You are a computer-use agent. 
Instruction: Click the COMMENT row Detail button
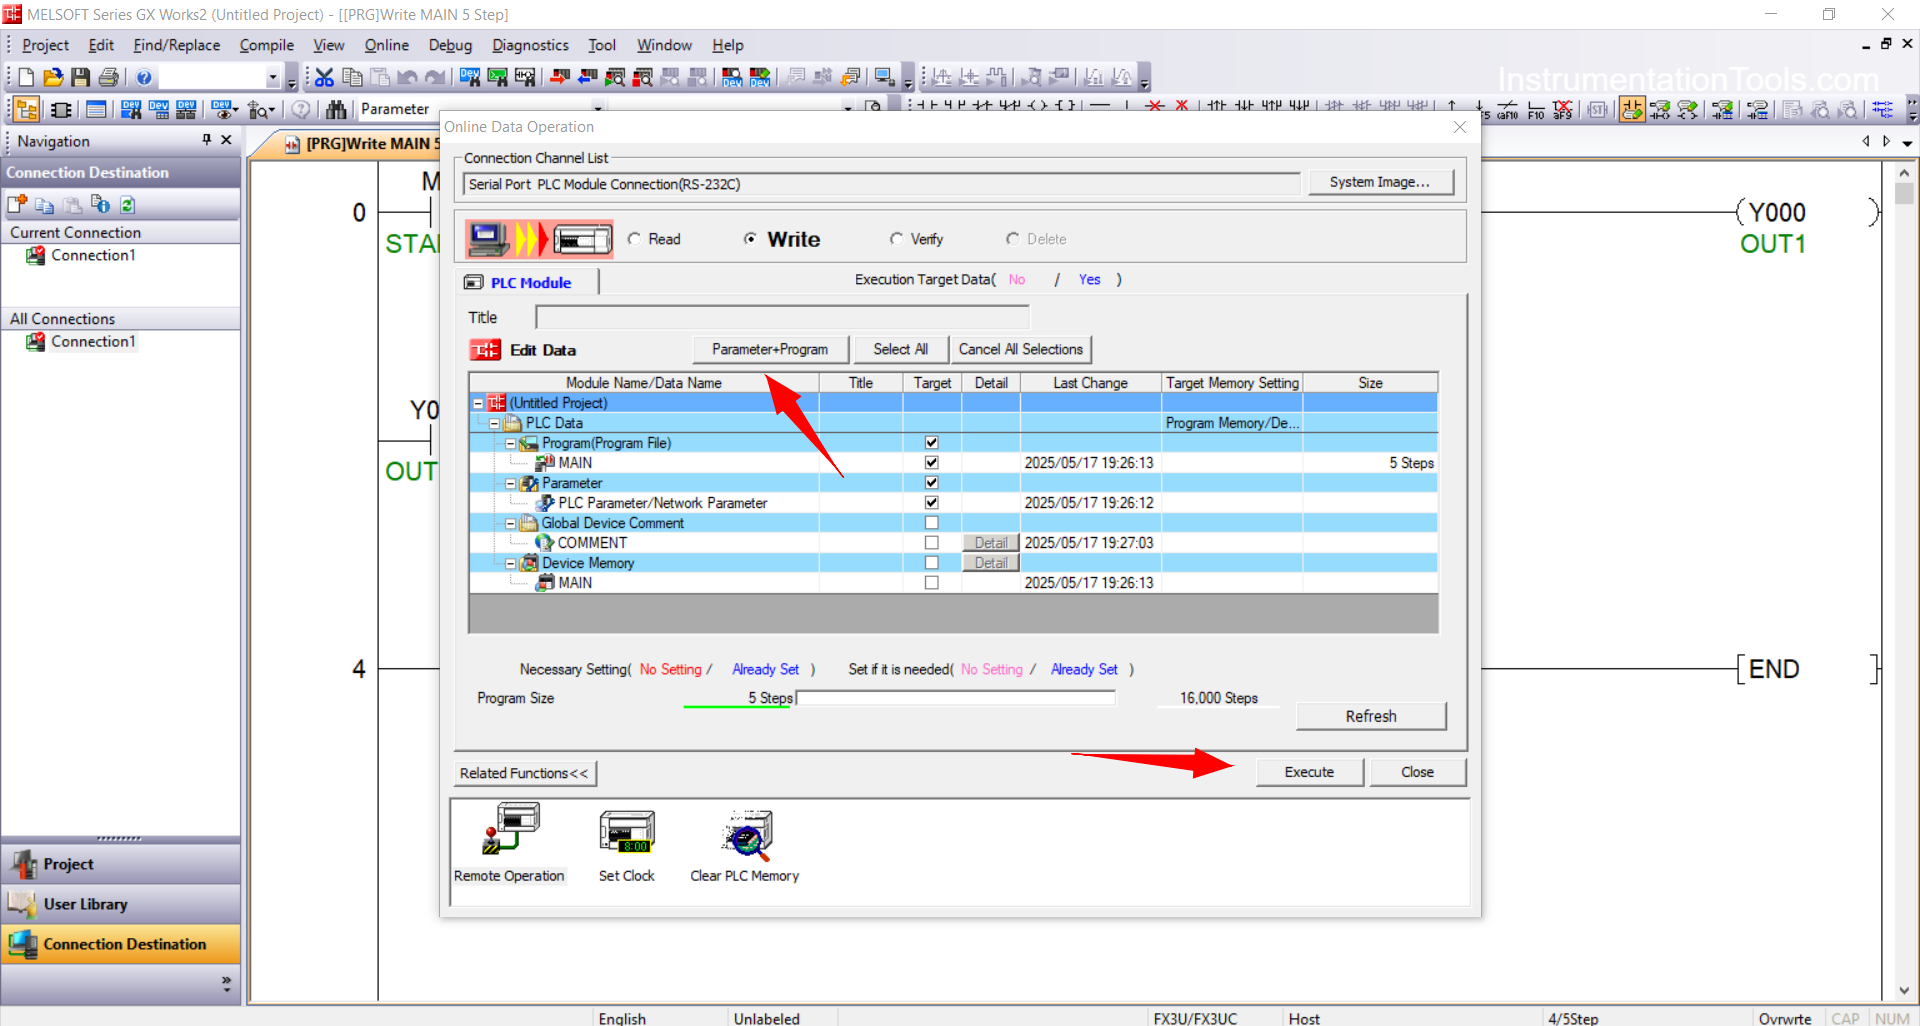pos(990,542)
